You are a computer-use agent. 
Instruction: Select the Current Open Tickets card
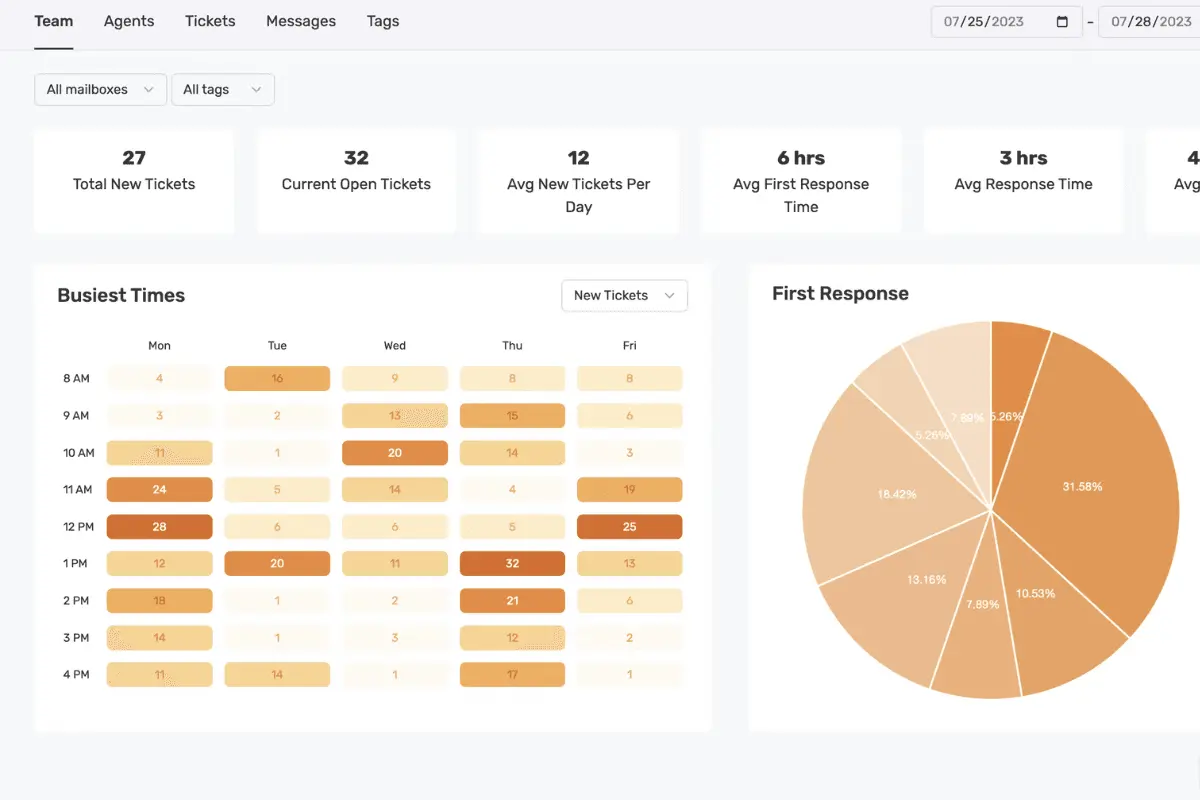(356, 181)
